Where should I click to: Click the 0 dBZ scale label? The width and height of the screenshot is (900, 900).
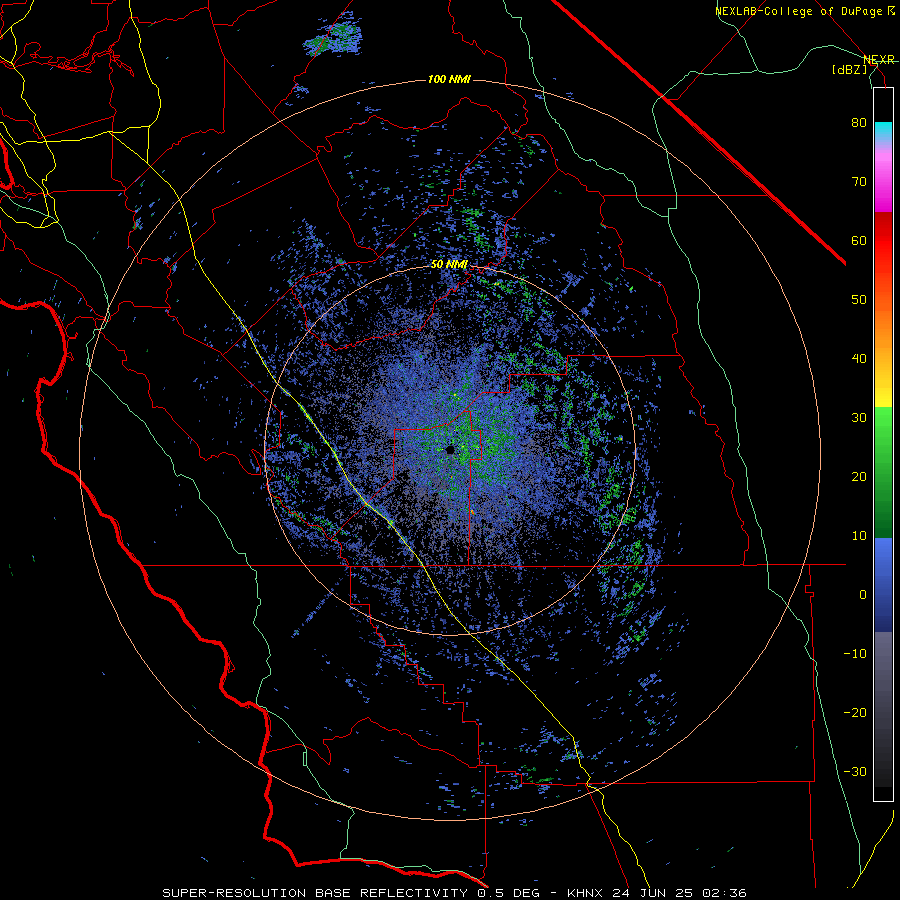coord(863,595)
